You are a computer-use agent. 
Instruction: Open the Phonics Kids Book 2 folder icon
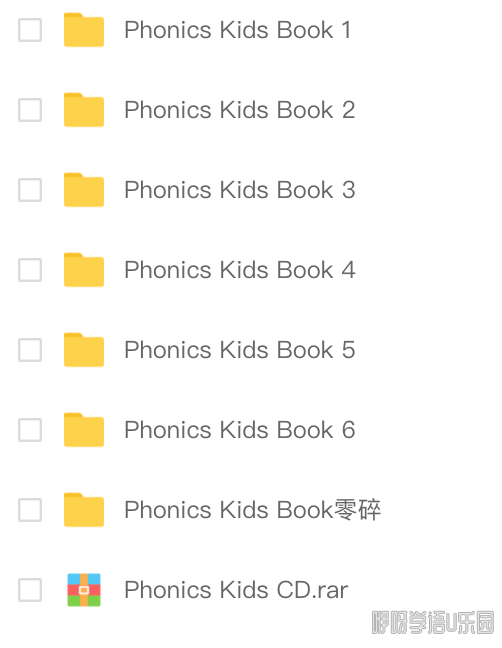click(x=84, y=110)
